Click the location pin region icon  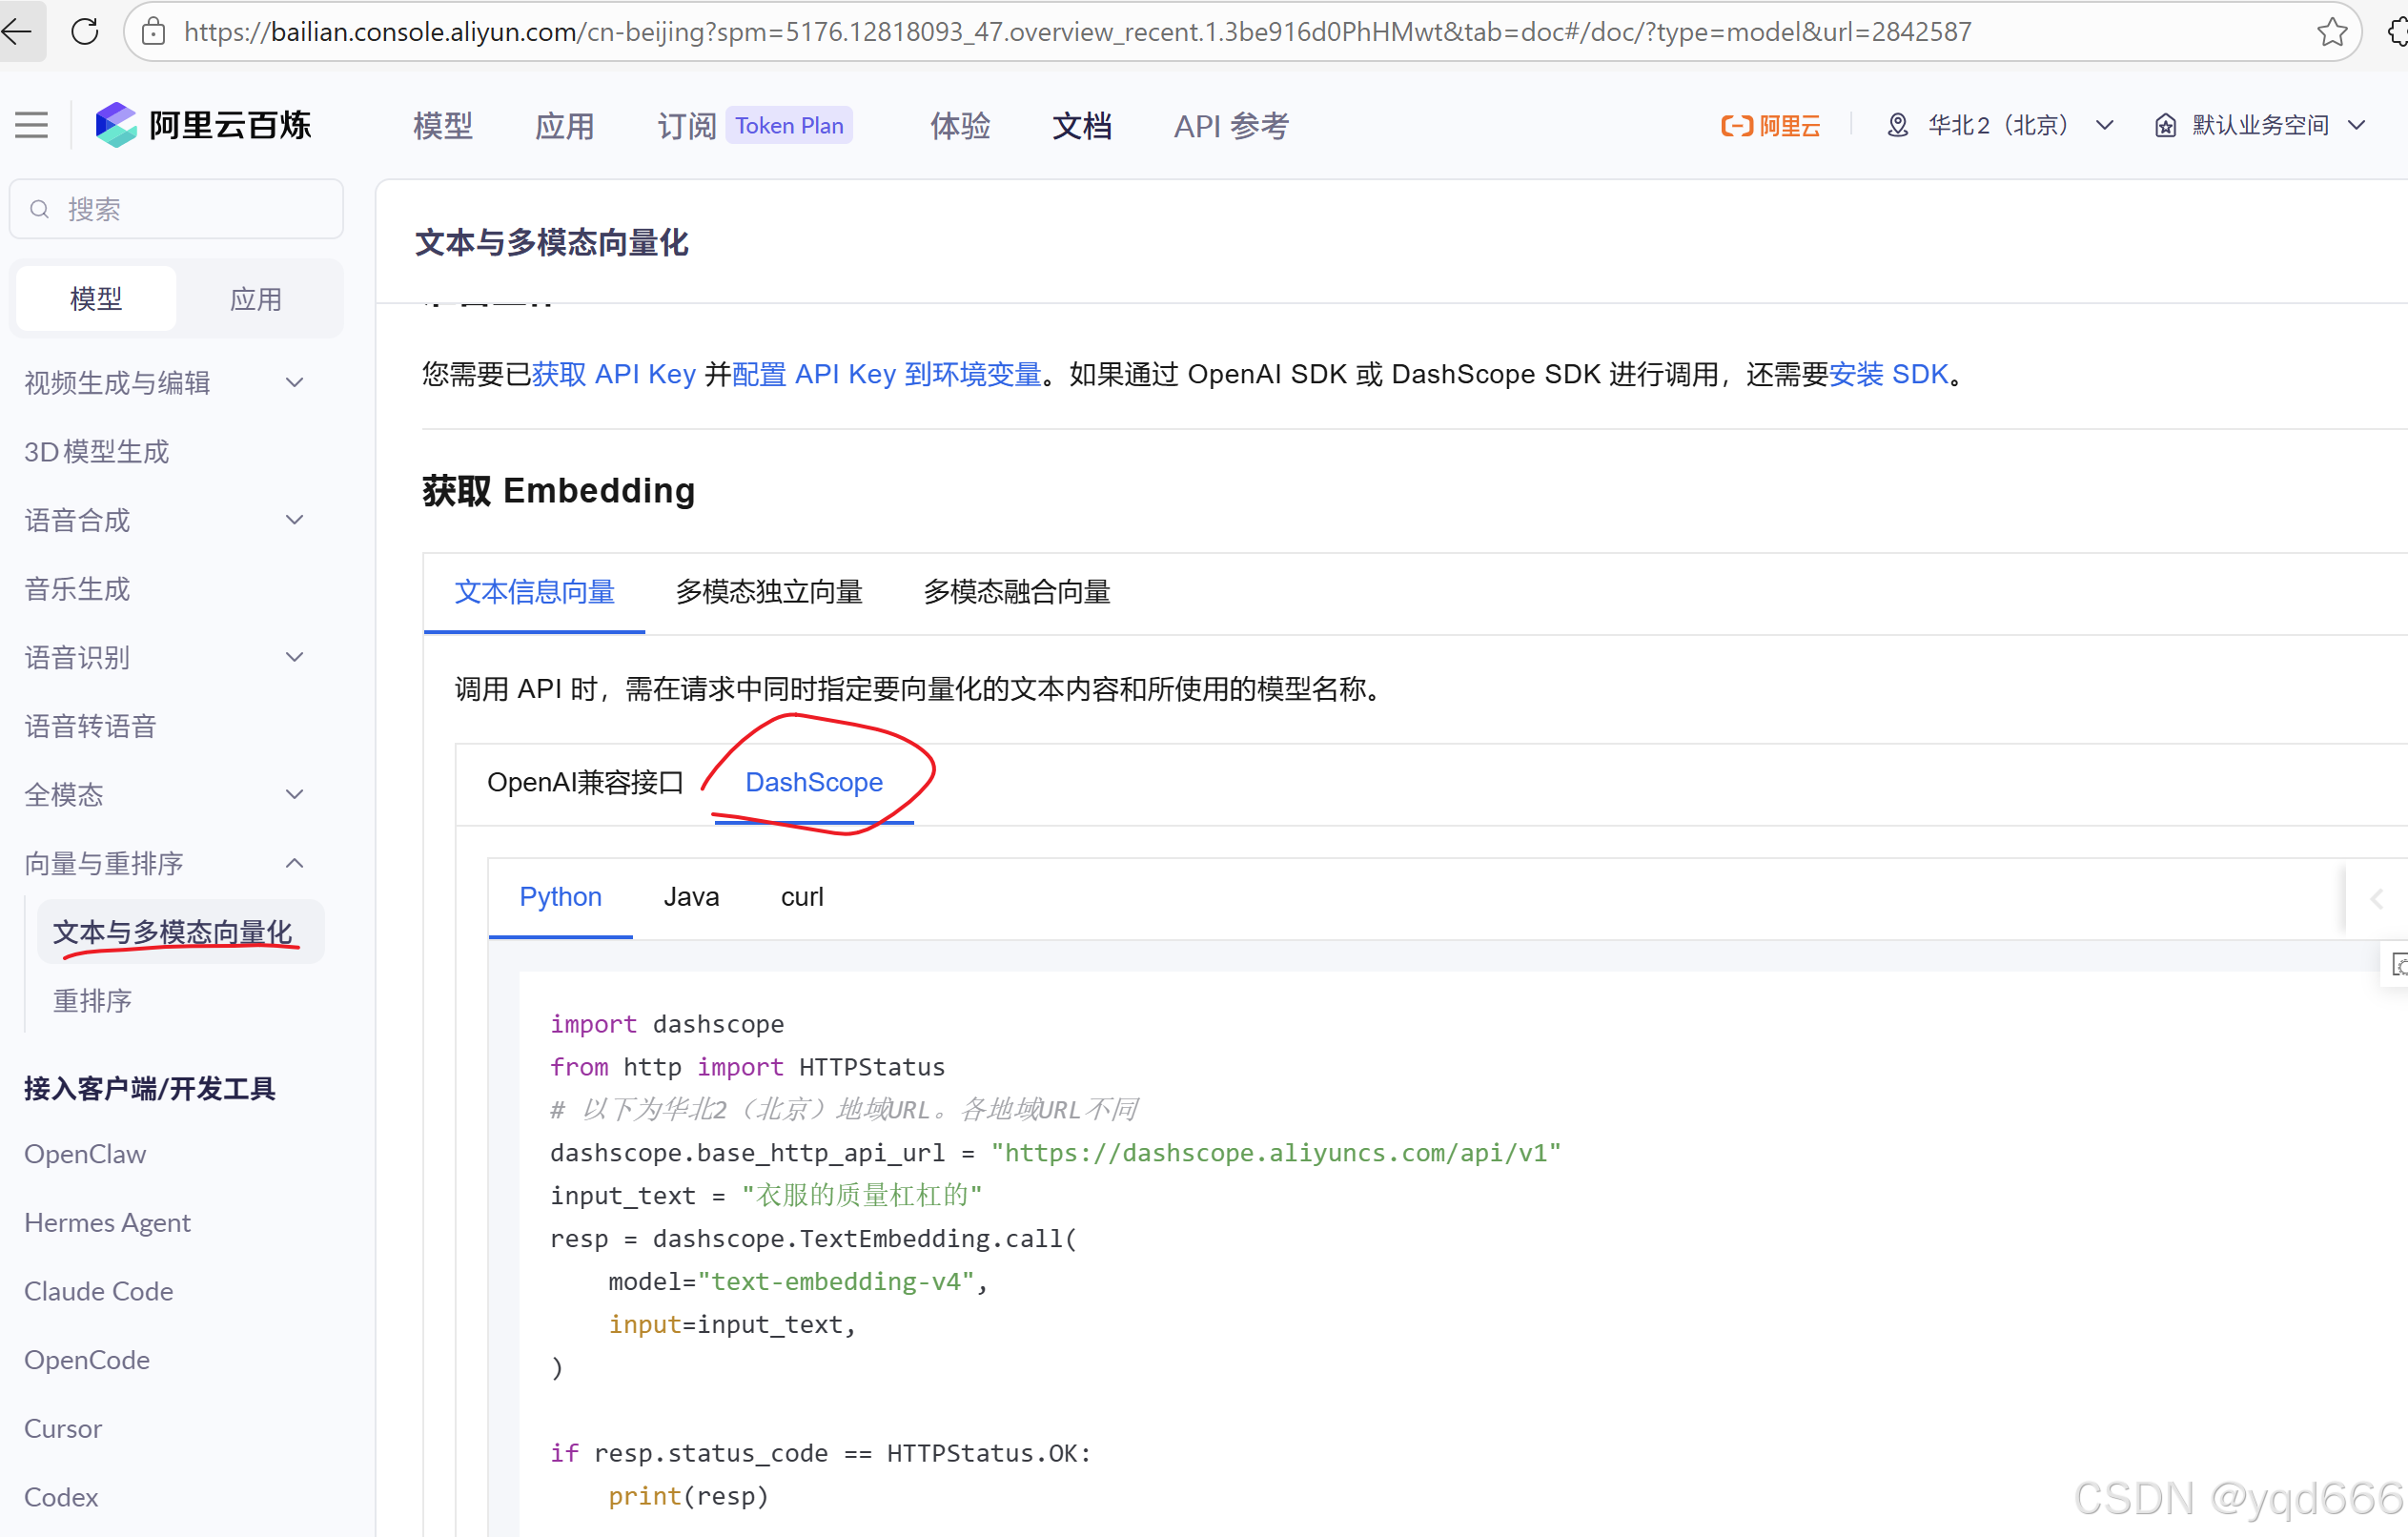point(1897,125)
